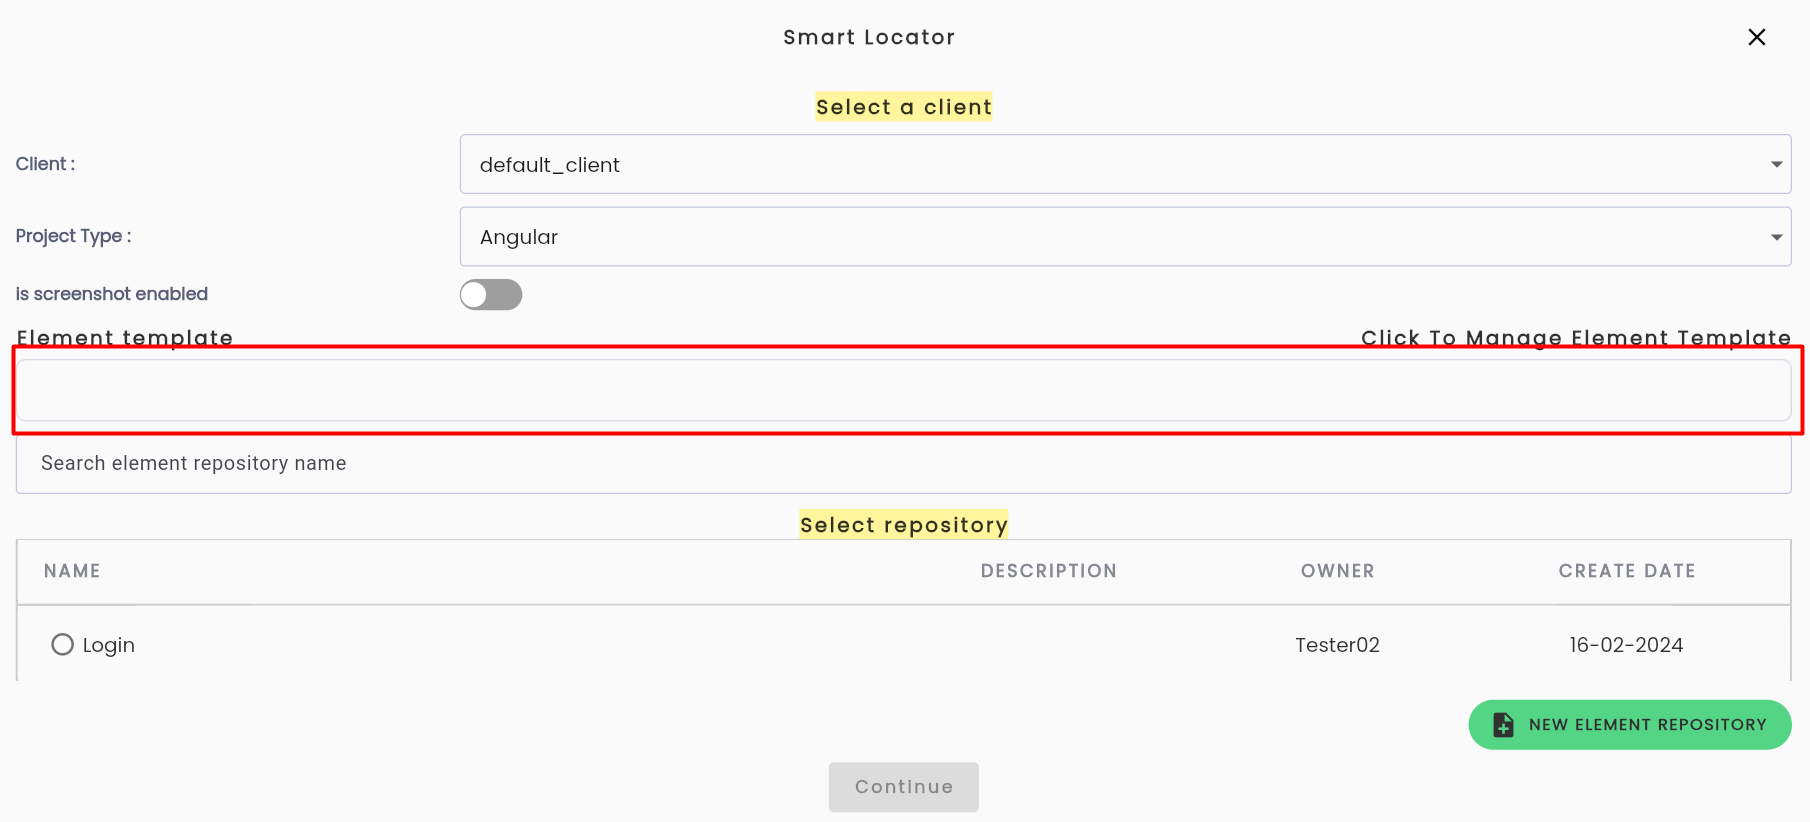Select the default_client combo box value

pyautogui.click(x=1125, y=164)
